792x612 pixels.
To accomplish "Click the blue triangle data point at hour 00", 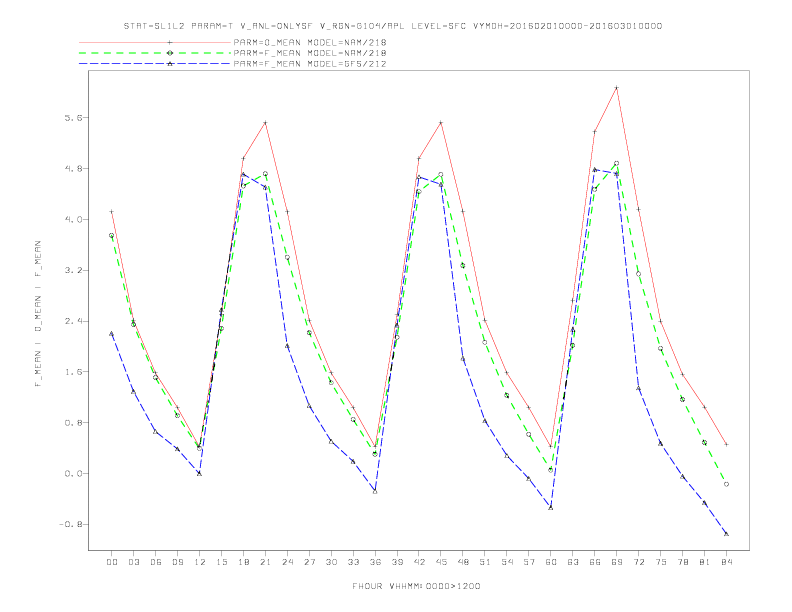I will 112,333.
